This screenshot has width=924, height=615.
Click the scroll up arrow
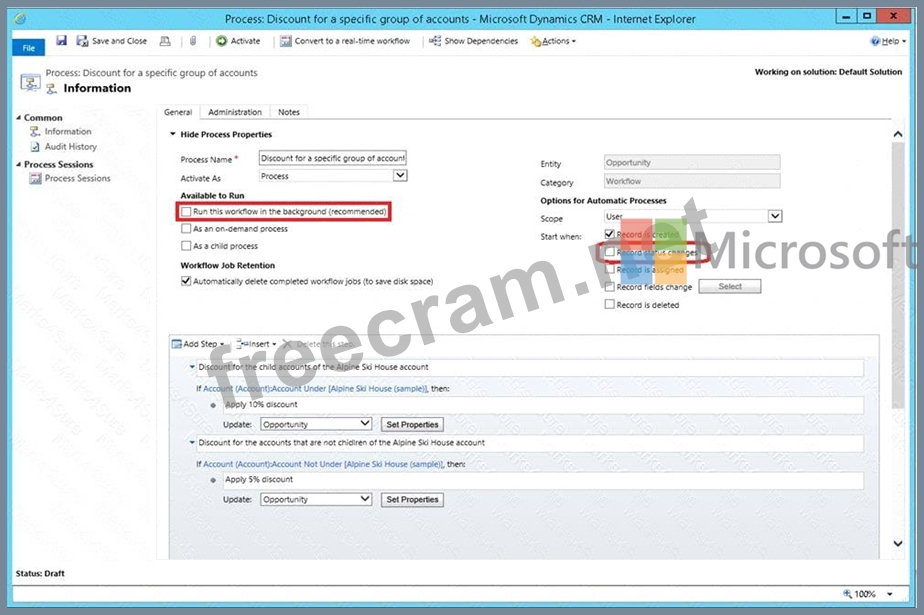(x=897, y=134)
